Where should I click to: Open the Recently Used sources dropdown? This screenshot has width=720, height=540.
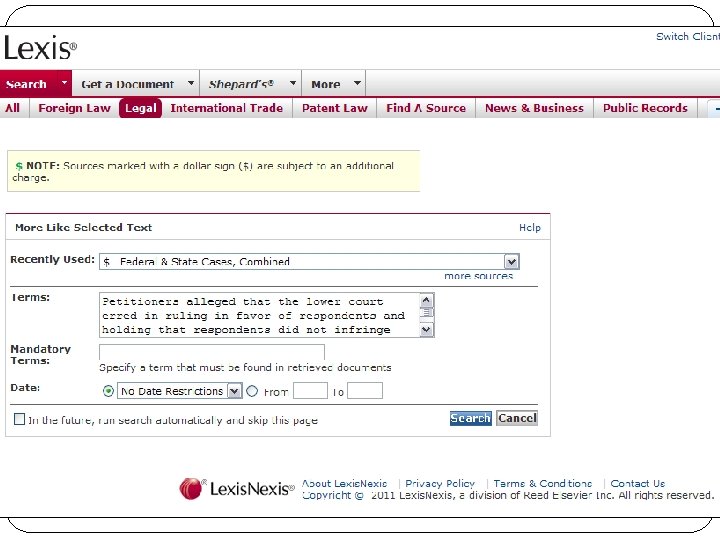point(512,262)
